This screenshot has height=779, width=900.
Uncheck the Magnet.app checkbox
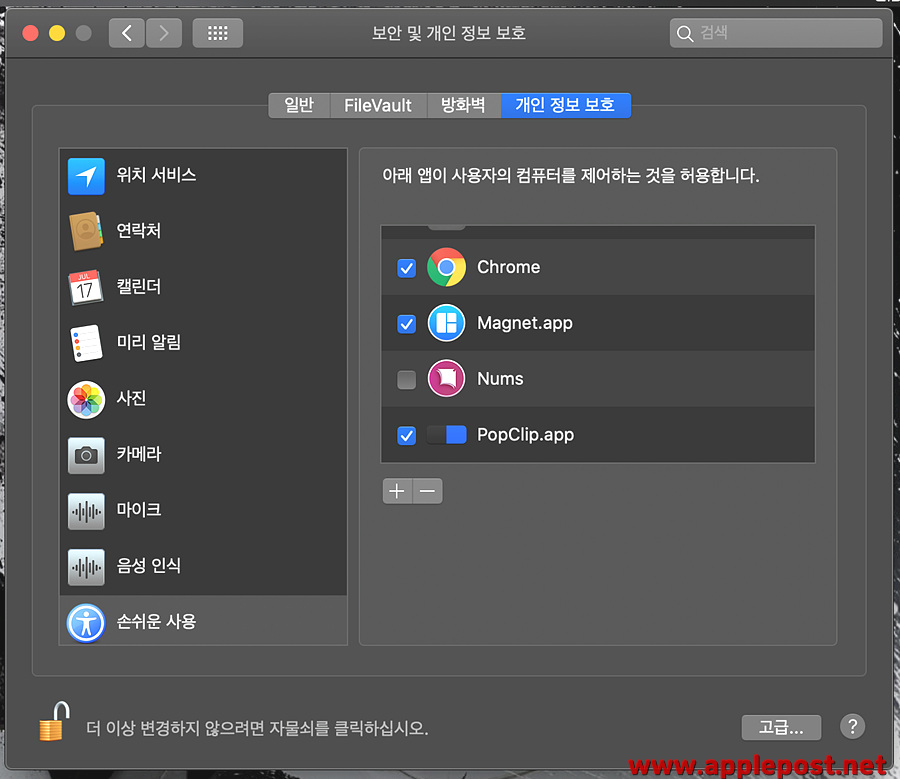pos(406,324)
